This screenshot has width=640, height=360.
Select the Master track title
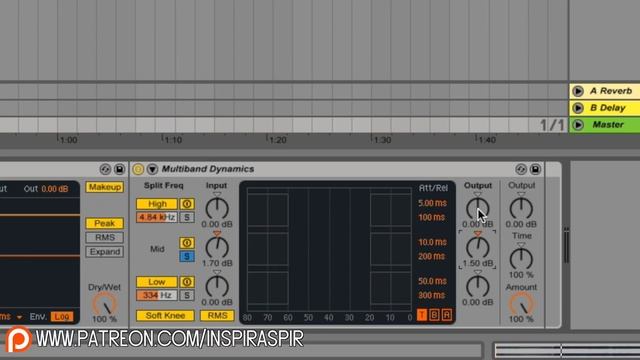point(608,124)
